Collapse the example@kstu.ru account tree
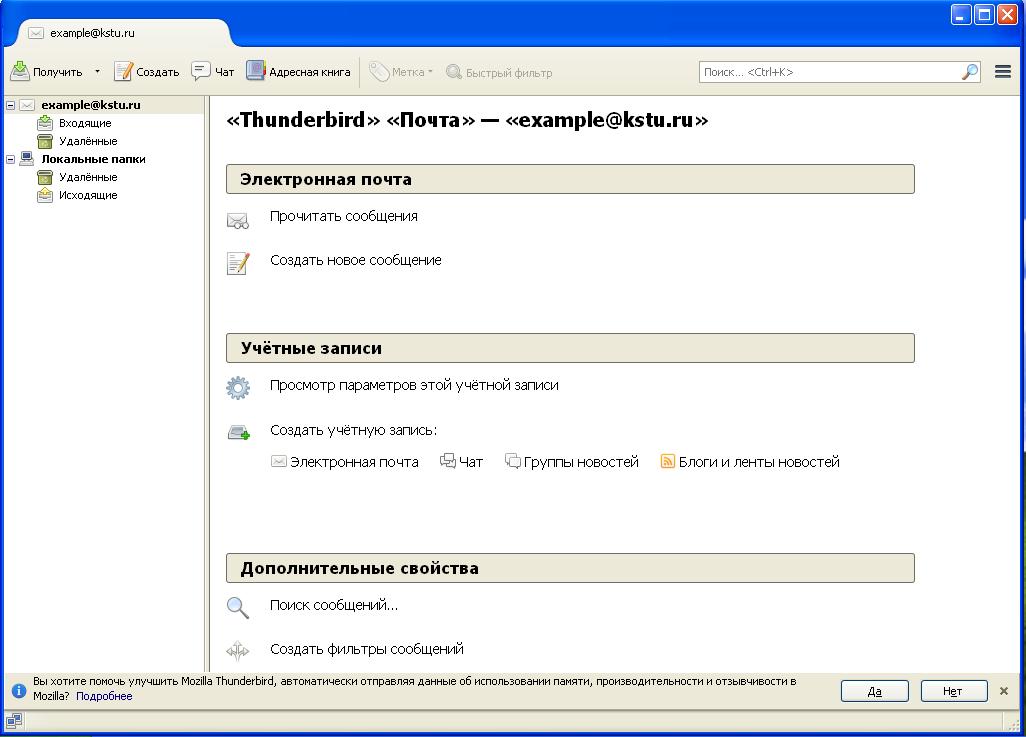 tap(10, 105)
